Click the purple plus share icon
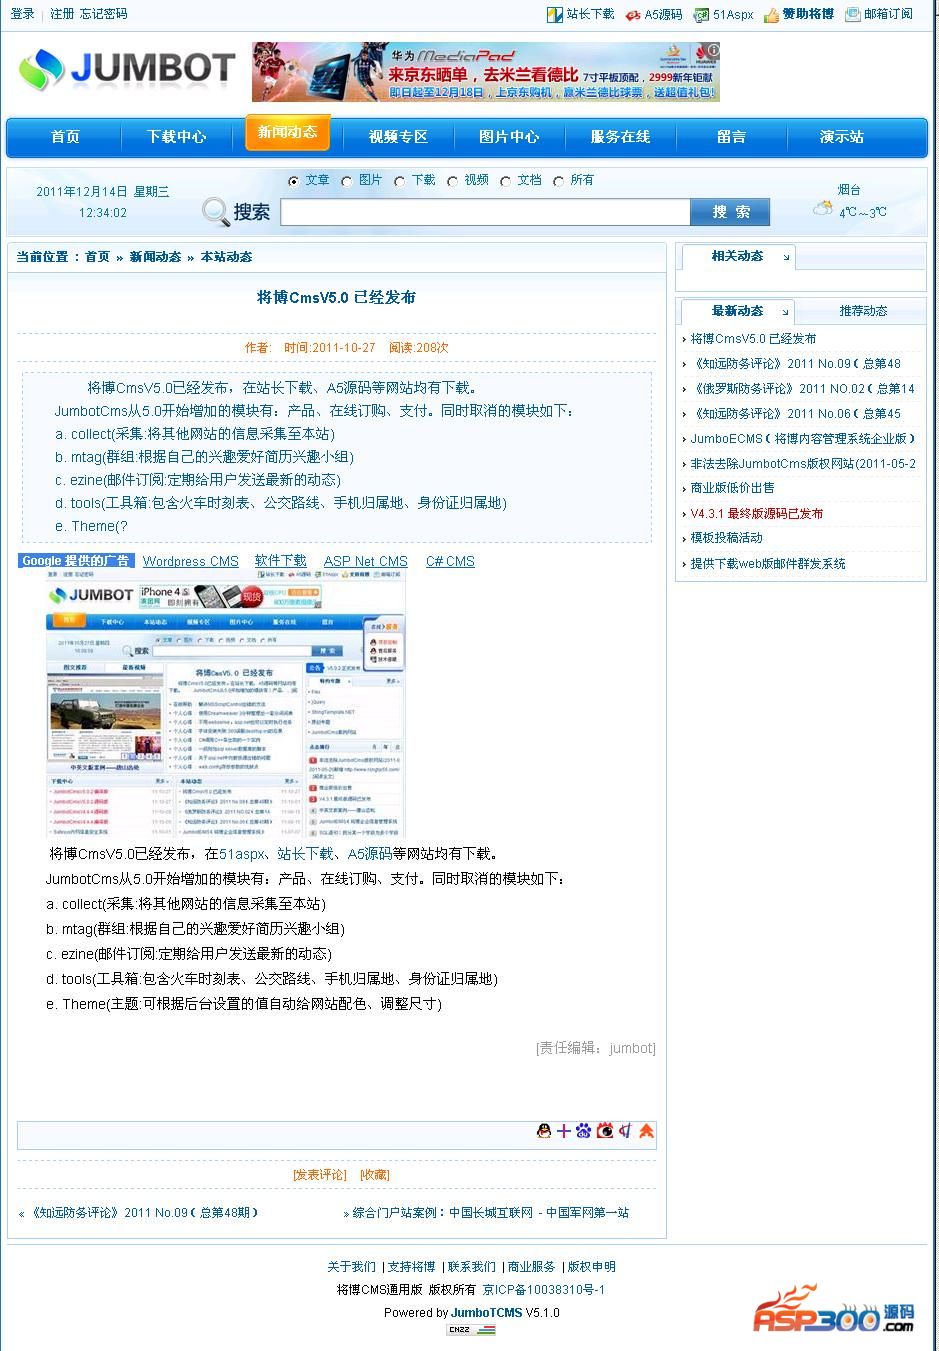The width and height of the screenshot is (939, 1351). 564,1131
